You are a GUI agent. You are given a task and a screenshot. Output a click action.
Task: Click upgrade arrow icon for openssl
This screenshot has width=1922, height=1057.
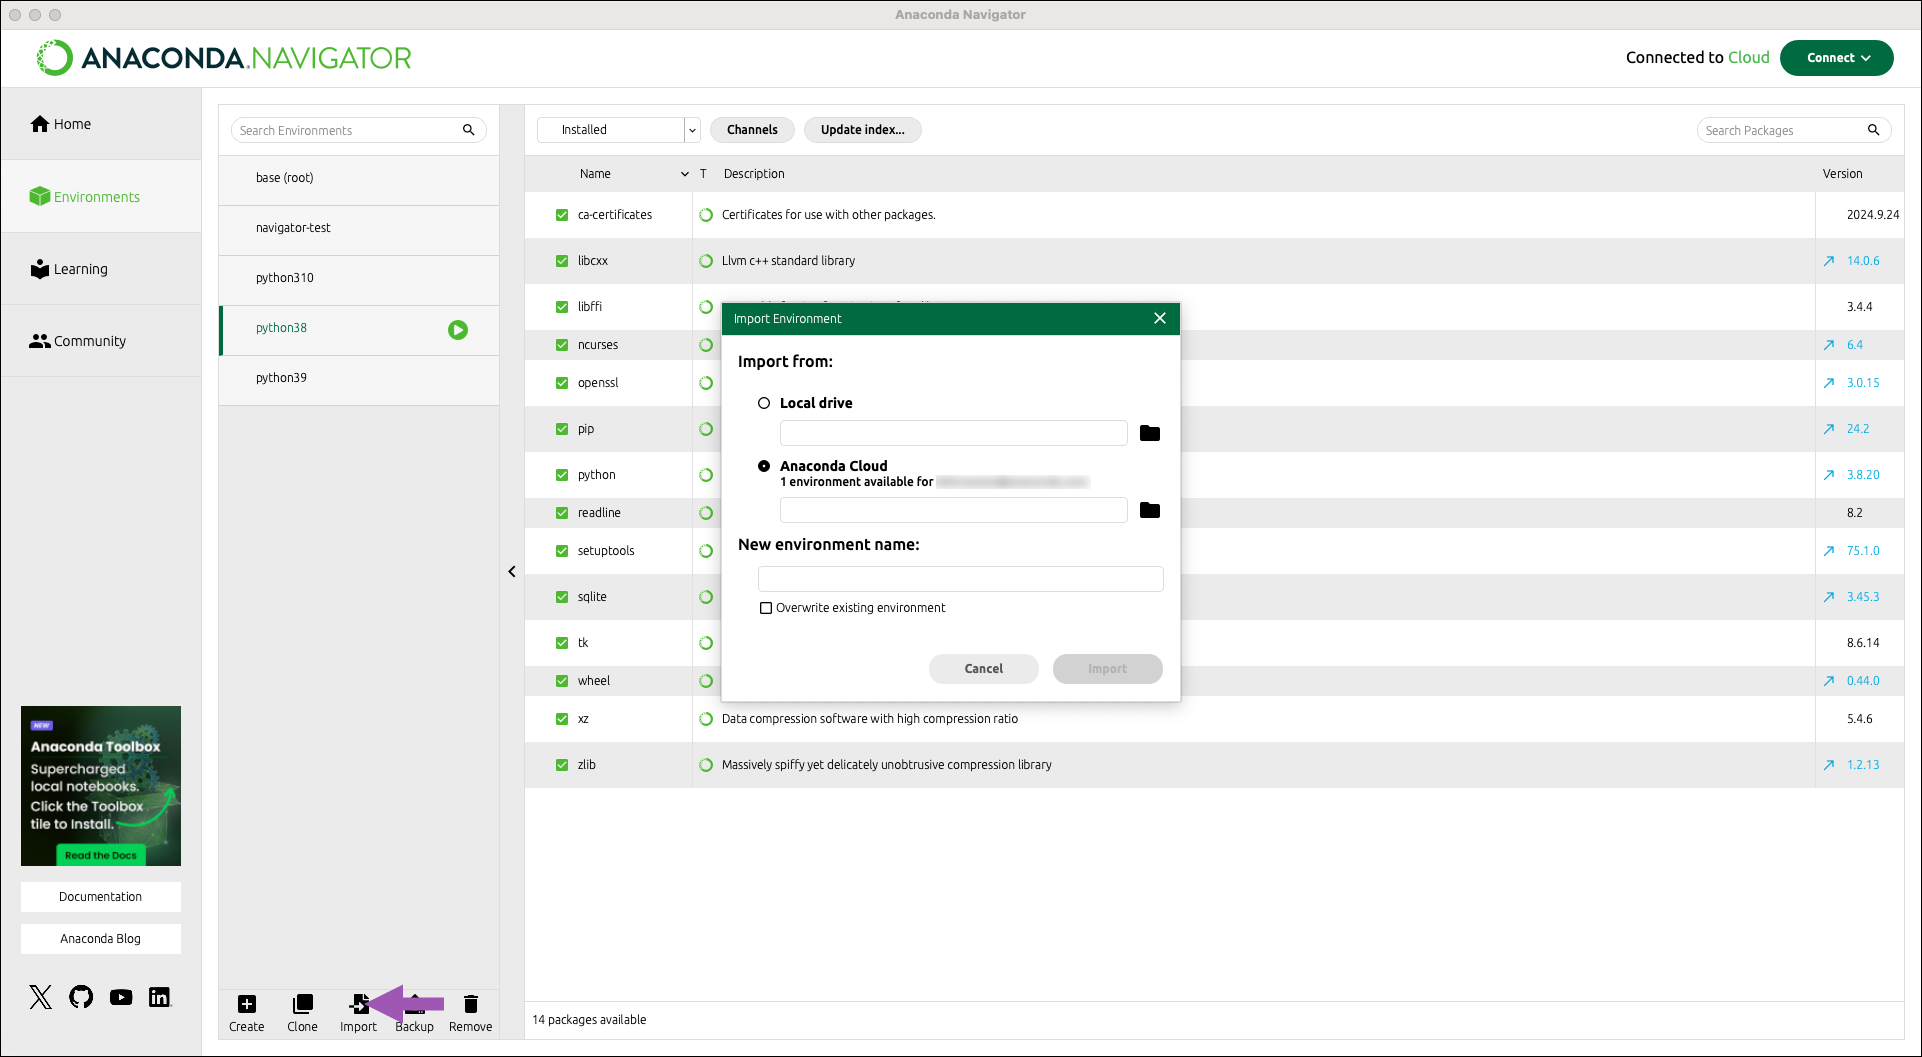point(1828,383)
